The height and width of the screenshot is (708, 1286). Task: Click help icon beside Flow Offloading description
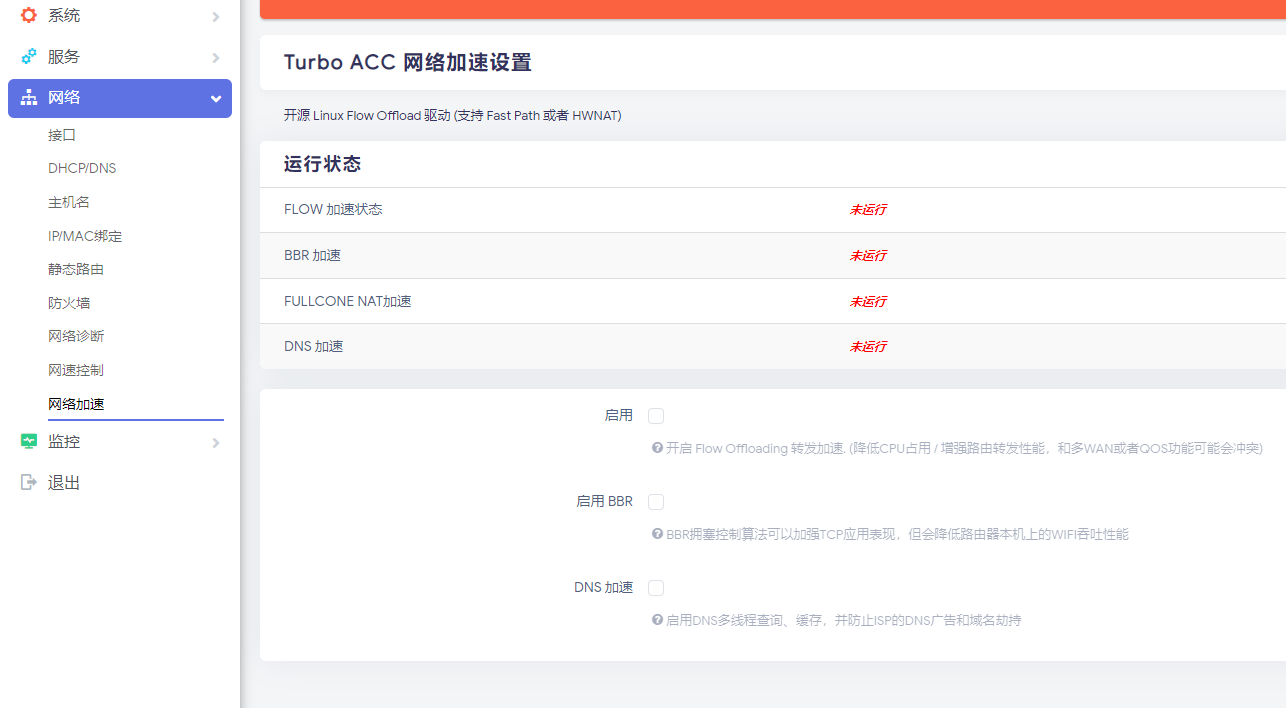(658, 449)
